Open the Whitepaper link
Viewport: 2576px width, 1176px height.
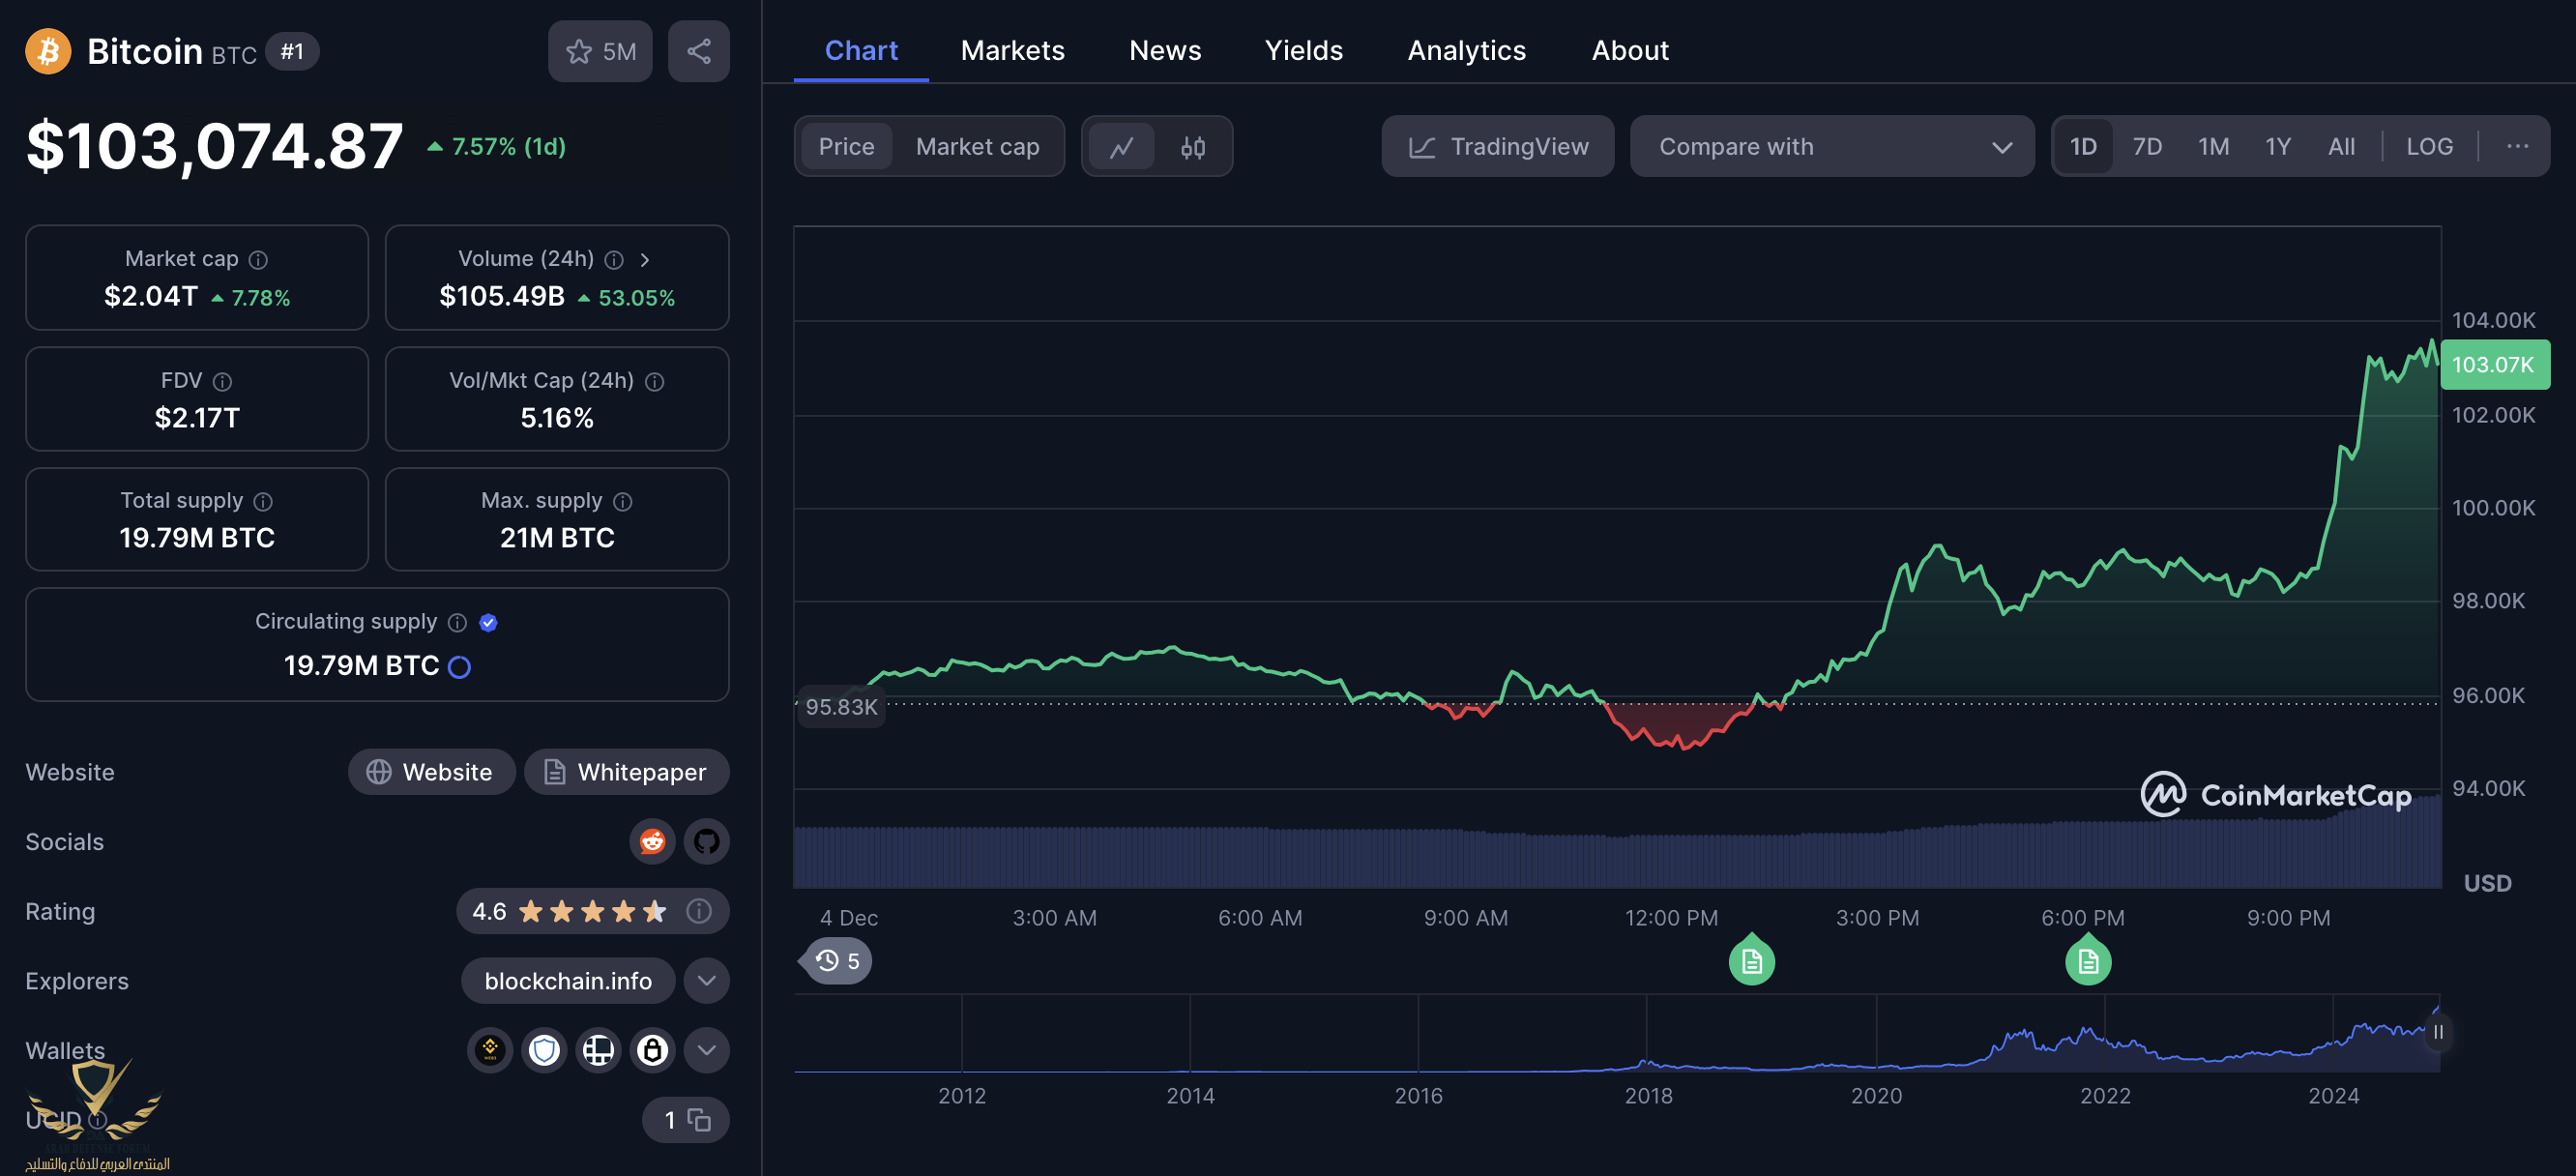pos(626,772)
